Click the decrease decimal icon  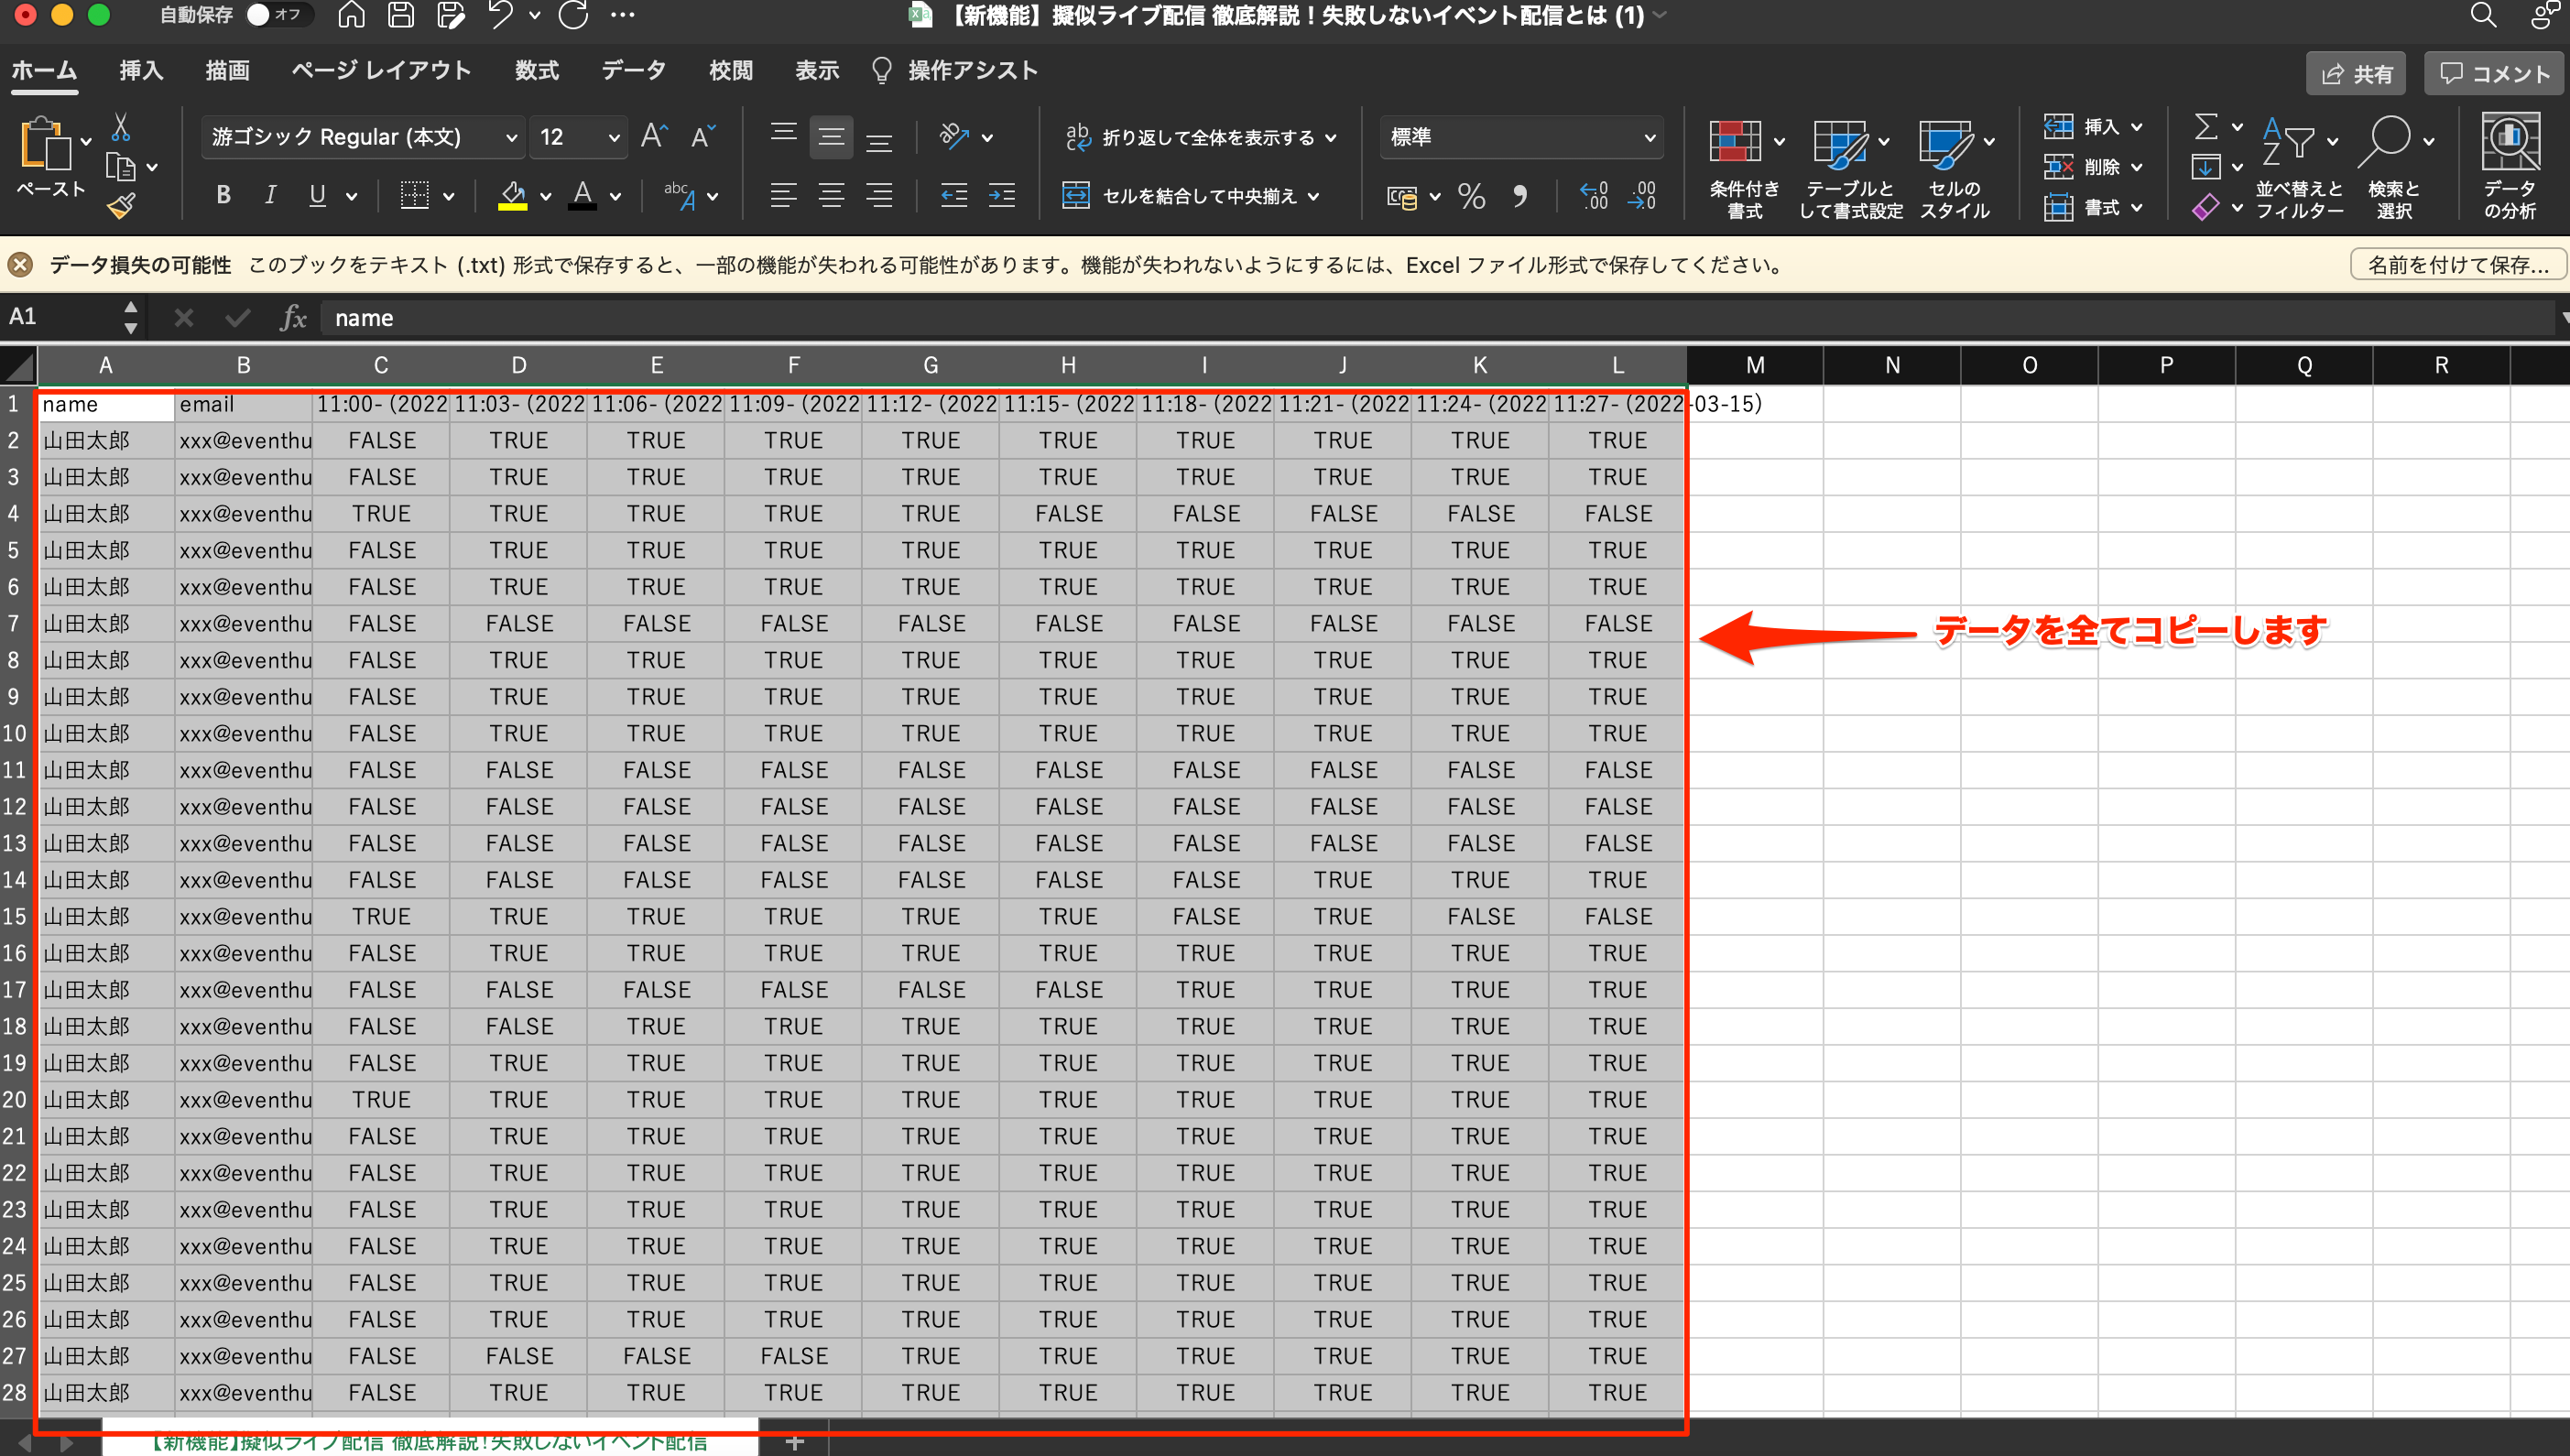click(x=1641, y=196)
